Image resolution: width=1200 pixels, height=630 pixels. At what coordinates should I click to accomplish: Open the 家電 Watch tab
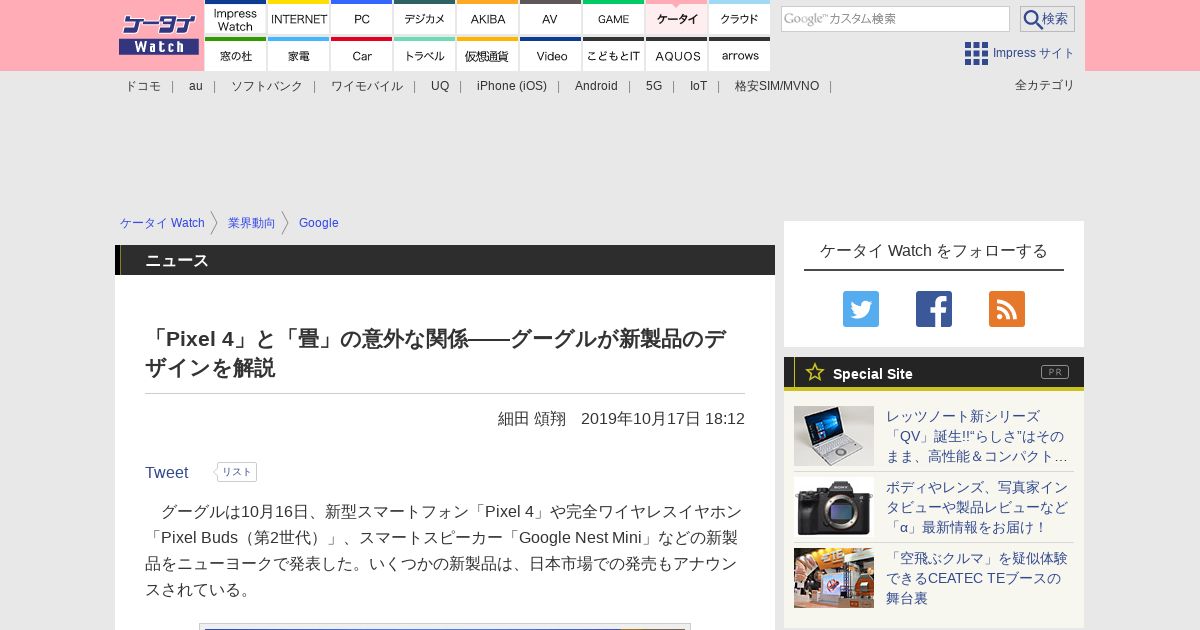[299, 55]
